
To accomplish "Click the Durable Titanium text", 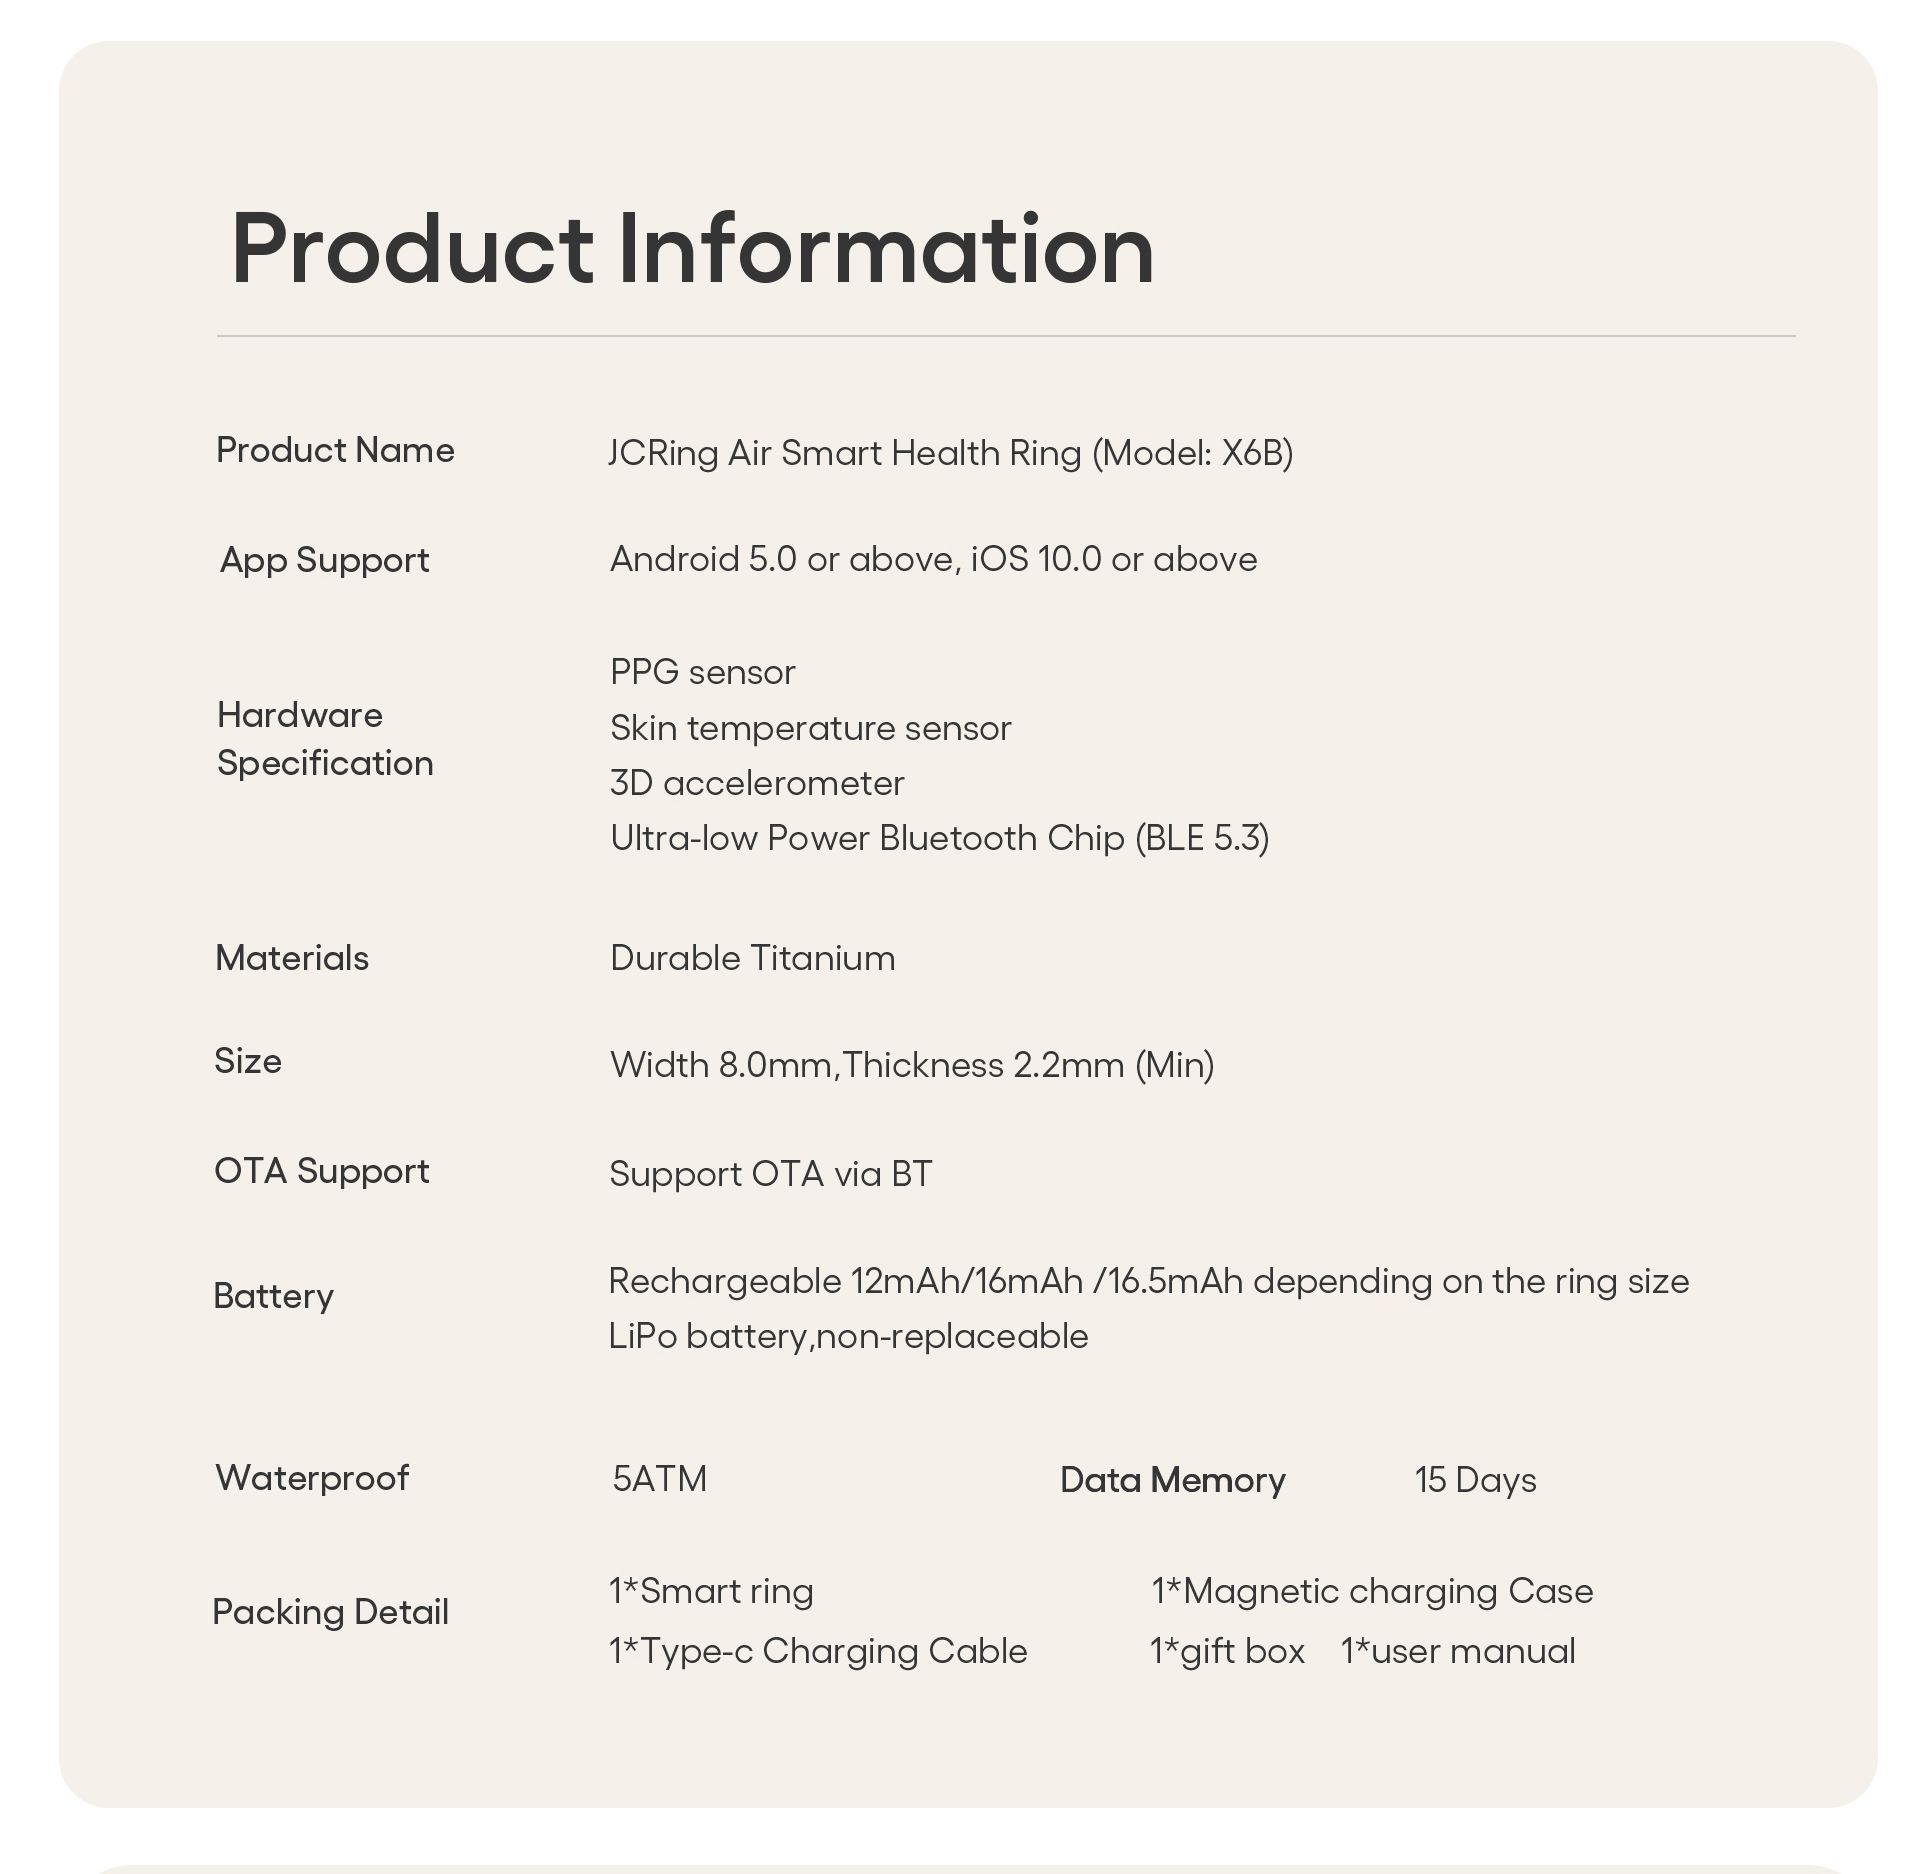I will coord(752,958).
